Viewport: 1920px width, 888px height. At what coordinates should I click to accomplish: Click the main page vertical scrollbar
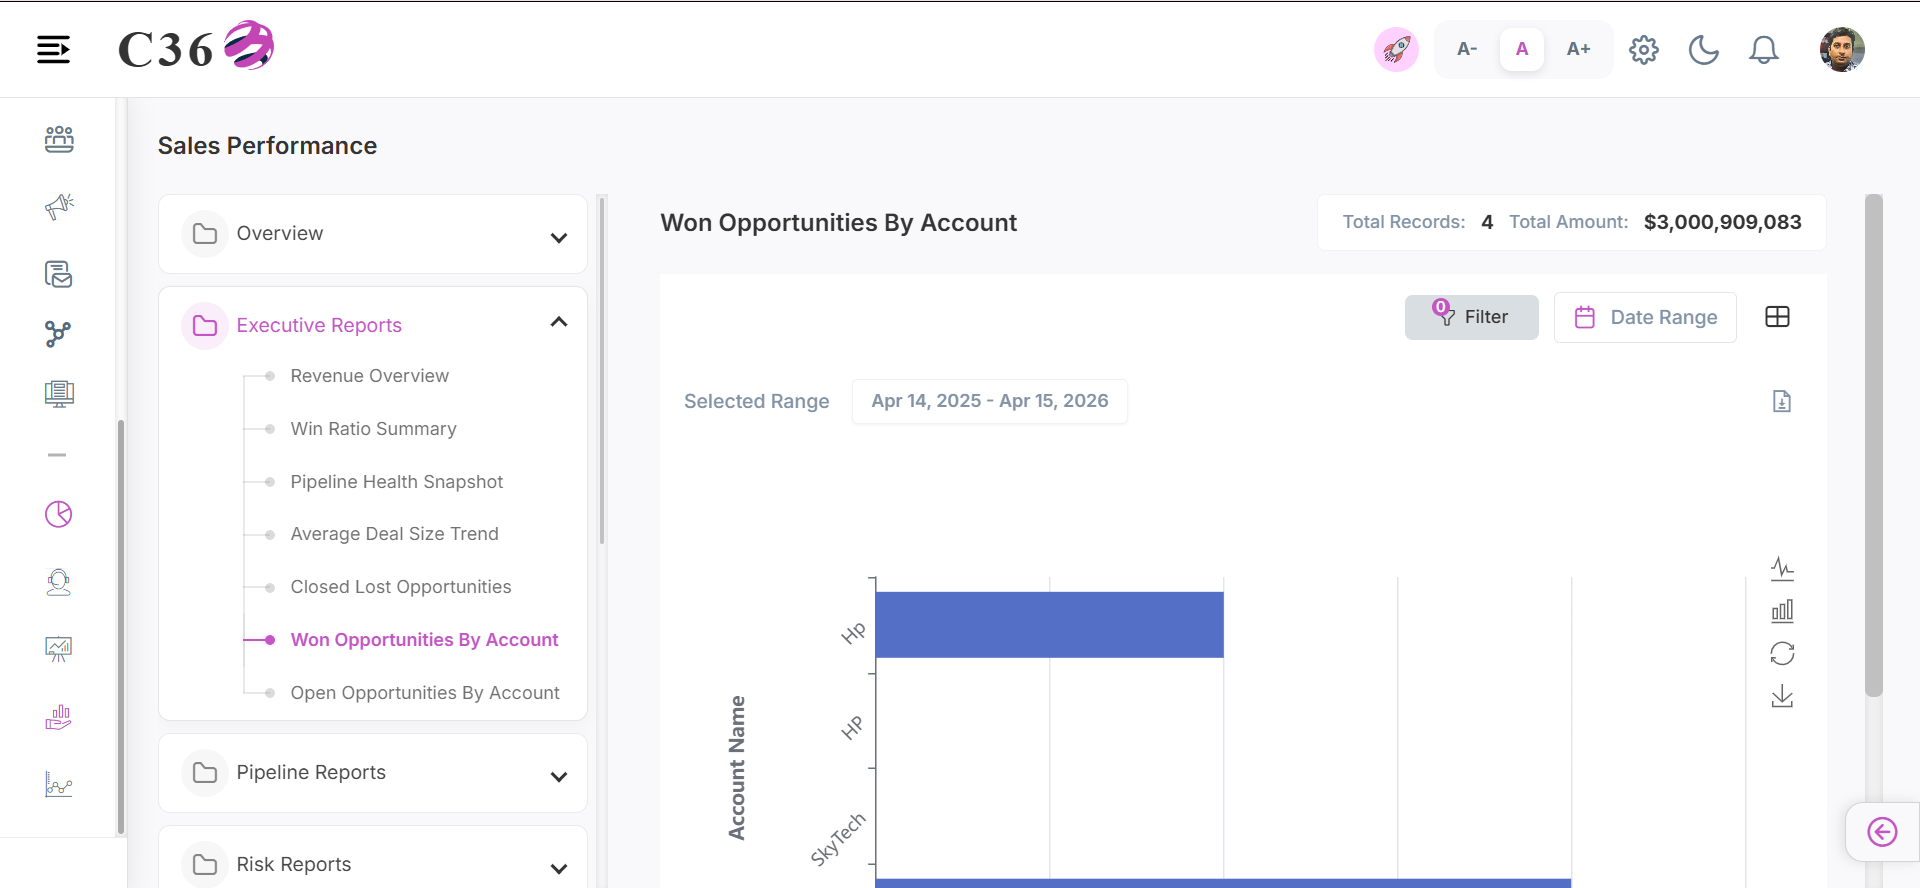[x=1874, y=445]
